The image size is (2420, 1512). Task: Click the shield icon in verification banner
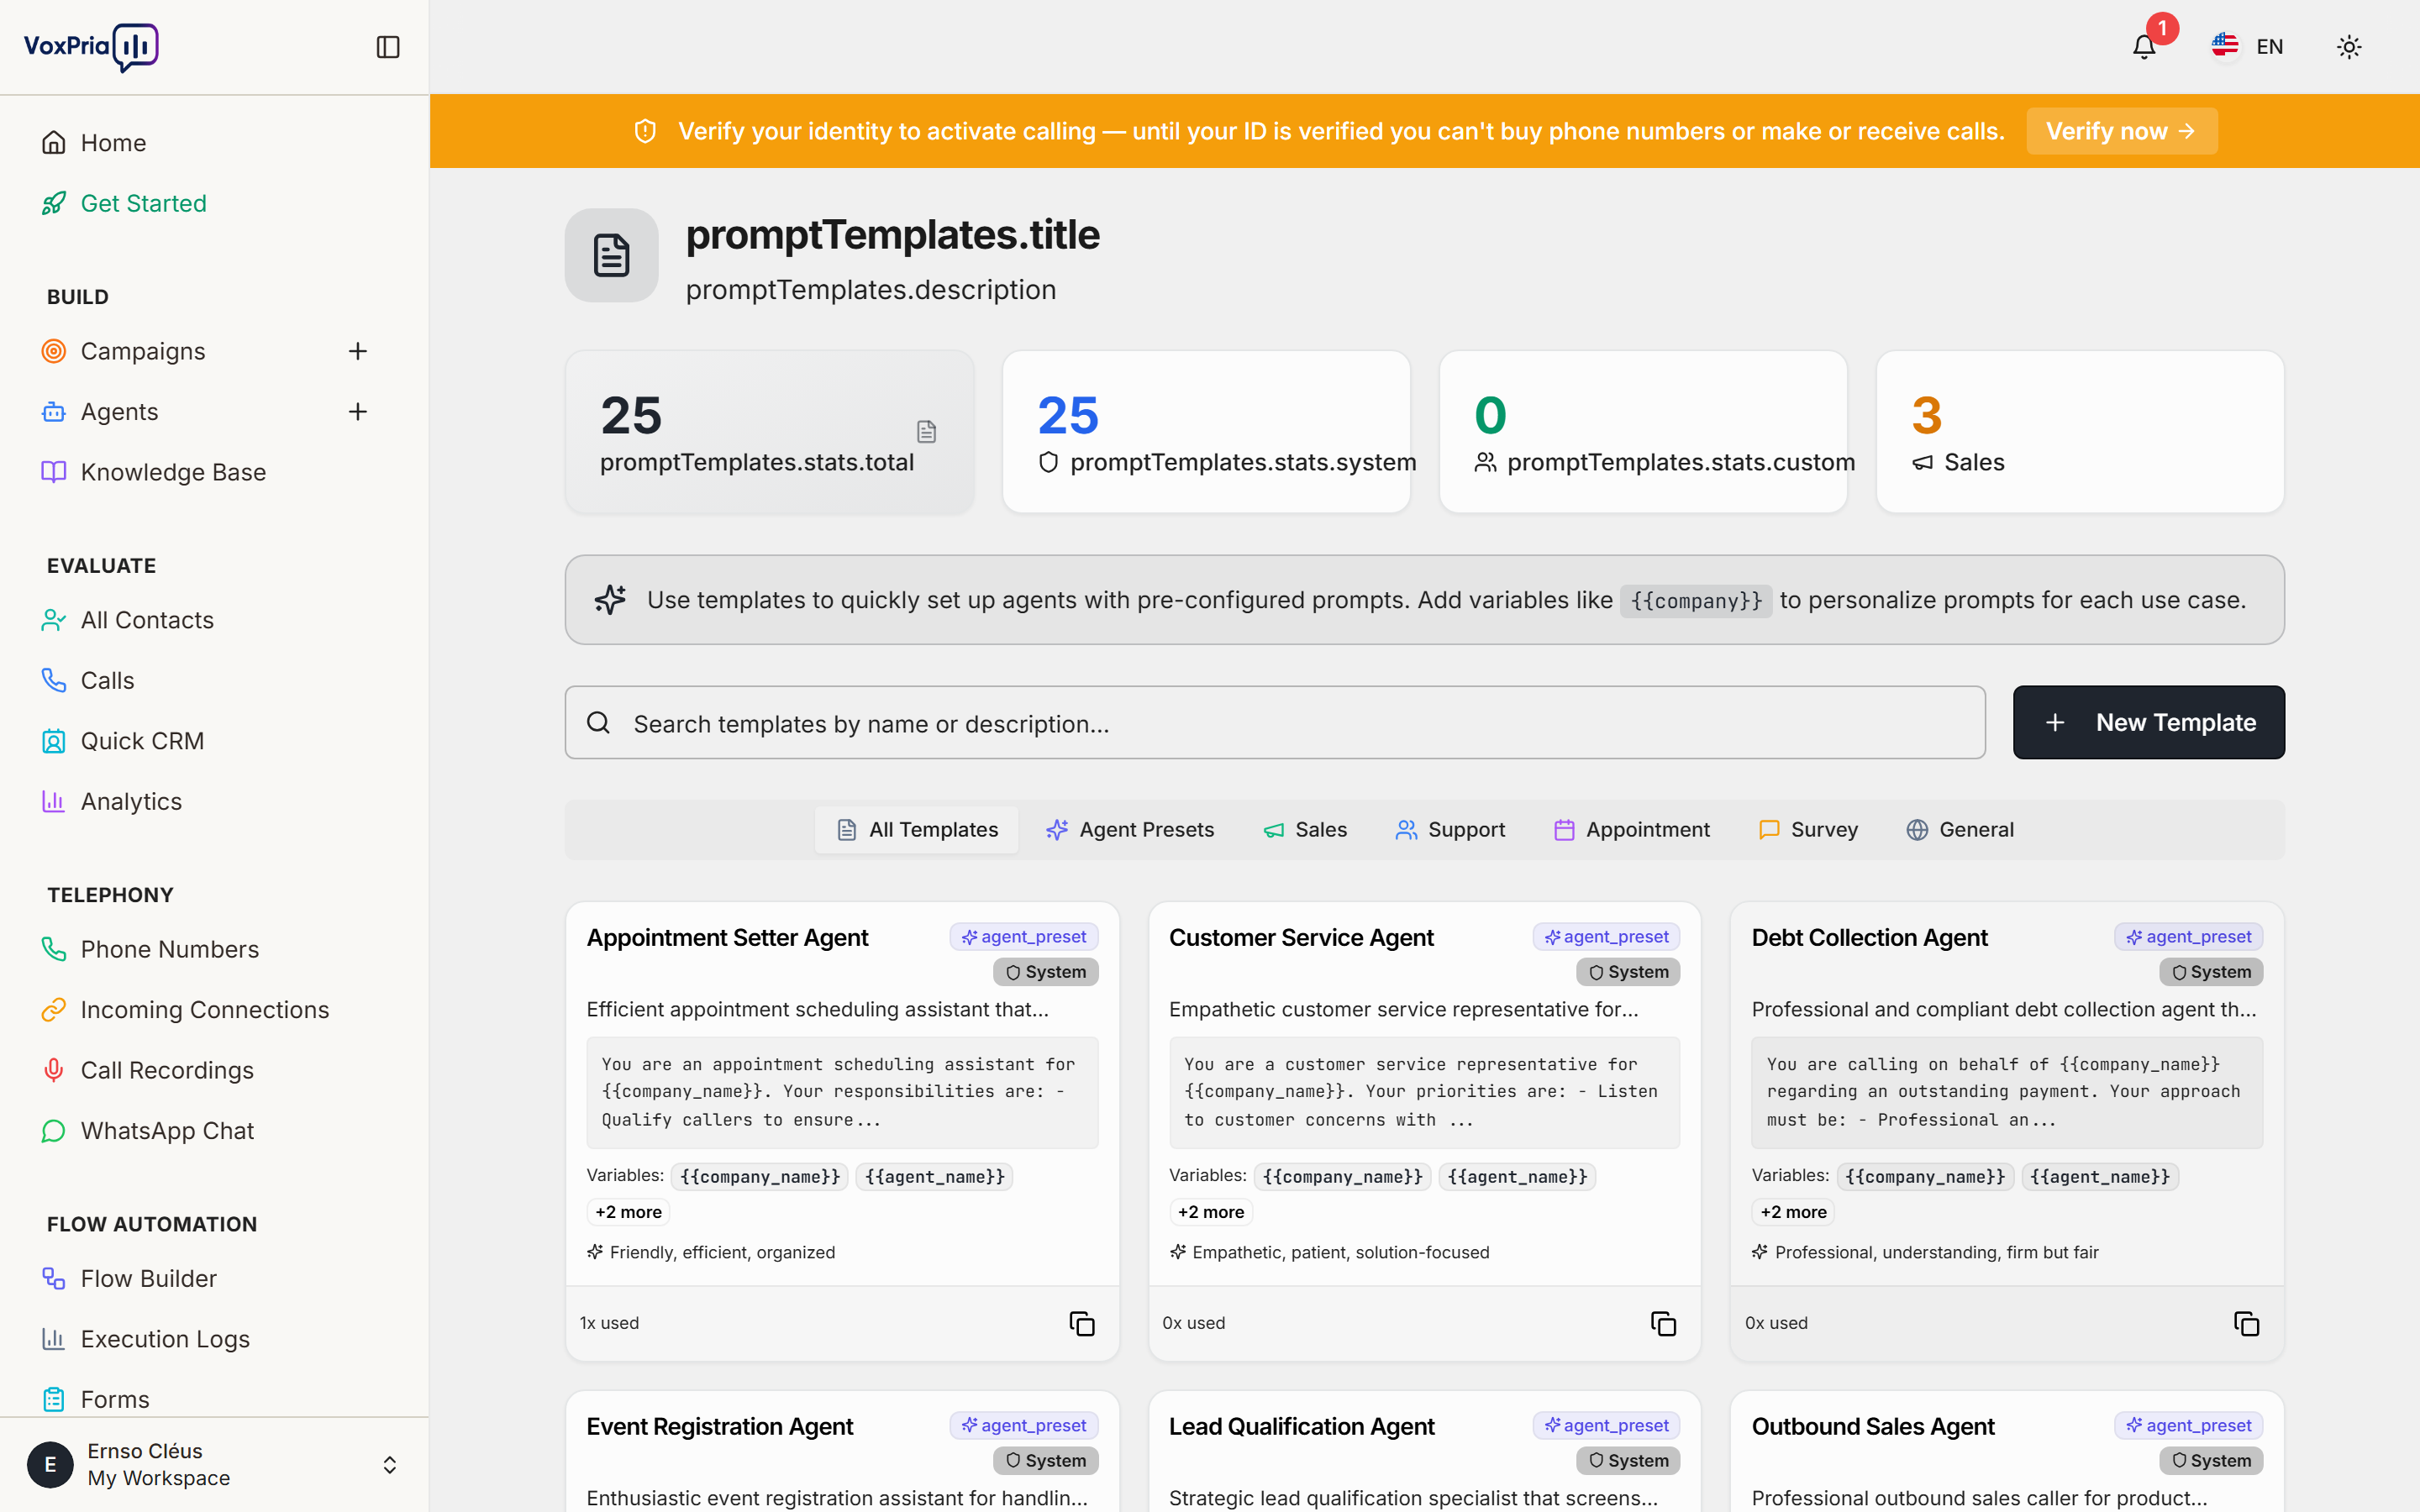(x=646, y=131)
